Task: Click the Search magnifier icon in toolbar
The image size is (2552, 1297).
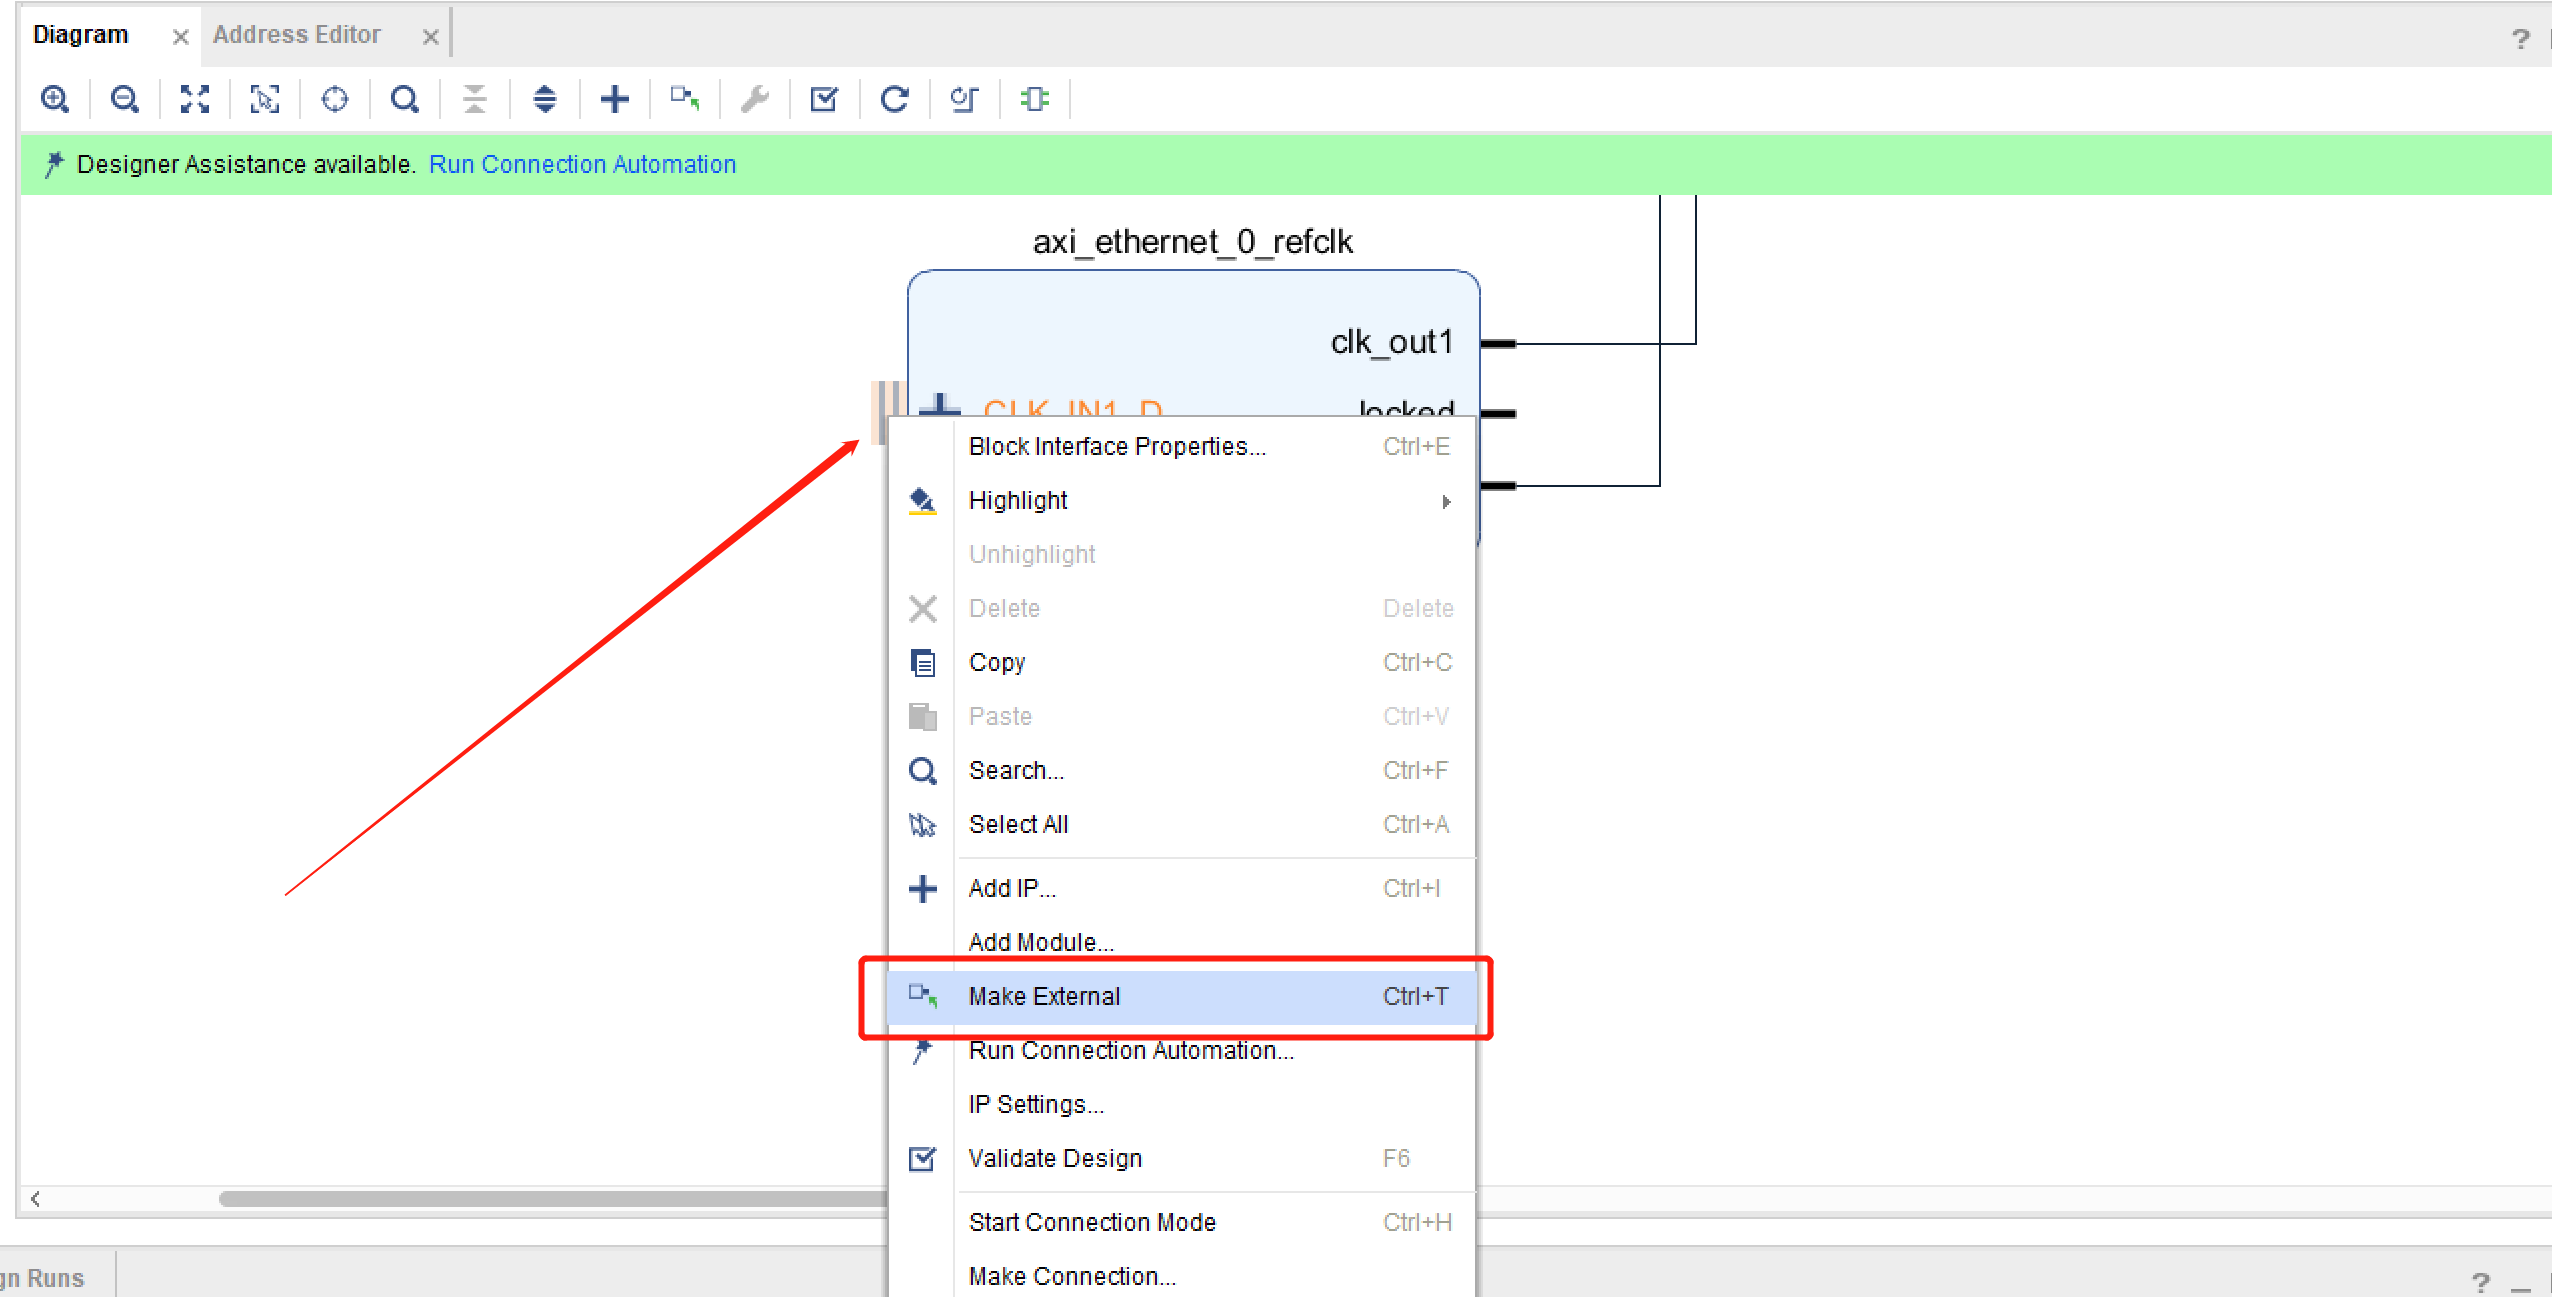Action: click(405, 99)
